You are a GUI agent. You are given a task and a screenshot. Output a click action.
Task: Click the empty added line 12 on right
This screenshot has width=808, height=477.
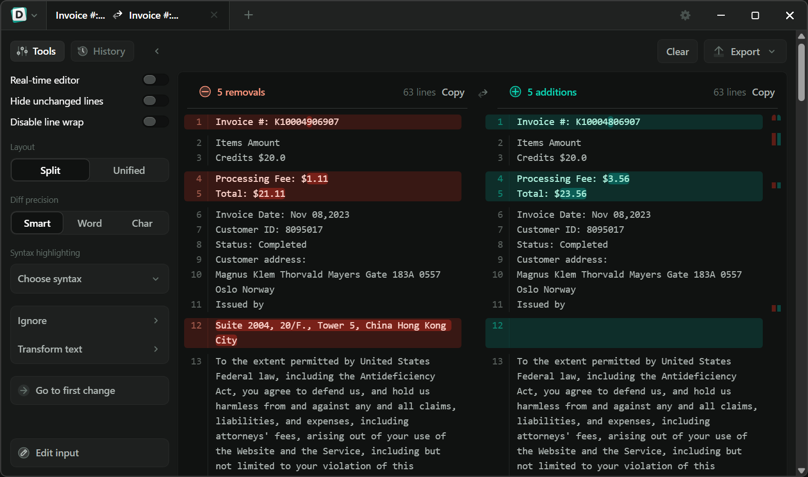pos(624,333)
